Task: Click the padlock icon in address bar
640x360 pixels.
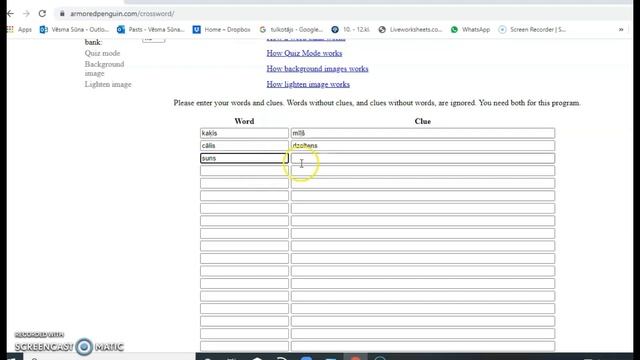Action: click(x=62, y=13)
